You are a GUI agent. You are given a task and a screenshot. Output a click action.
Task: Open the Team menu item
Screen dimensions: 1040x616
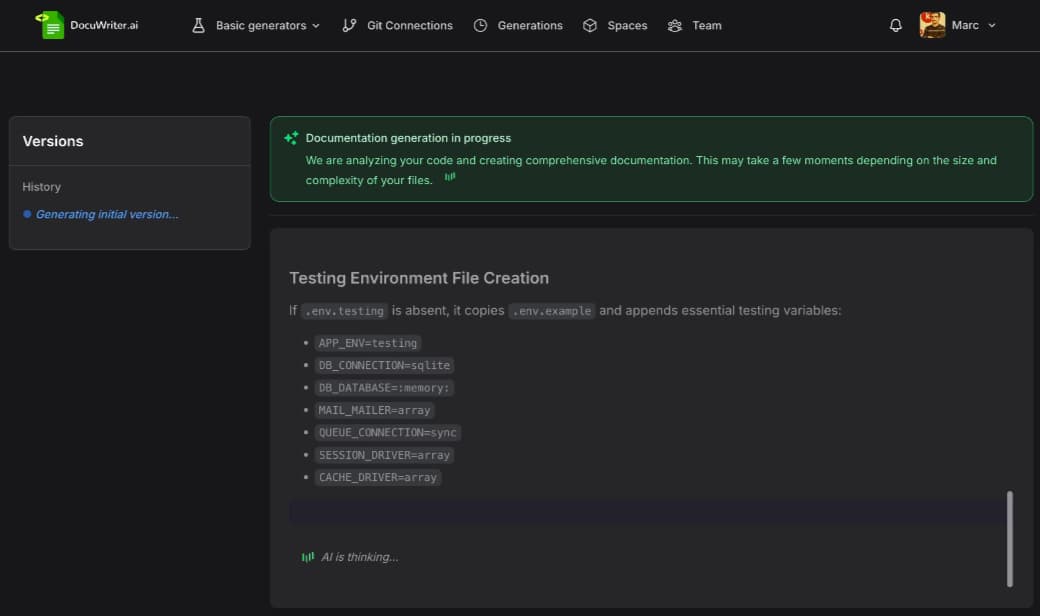pyautogui.click(x=706, y=25)
